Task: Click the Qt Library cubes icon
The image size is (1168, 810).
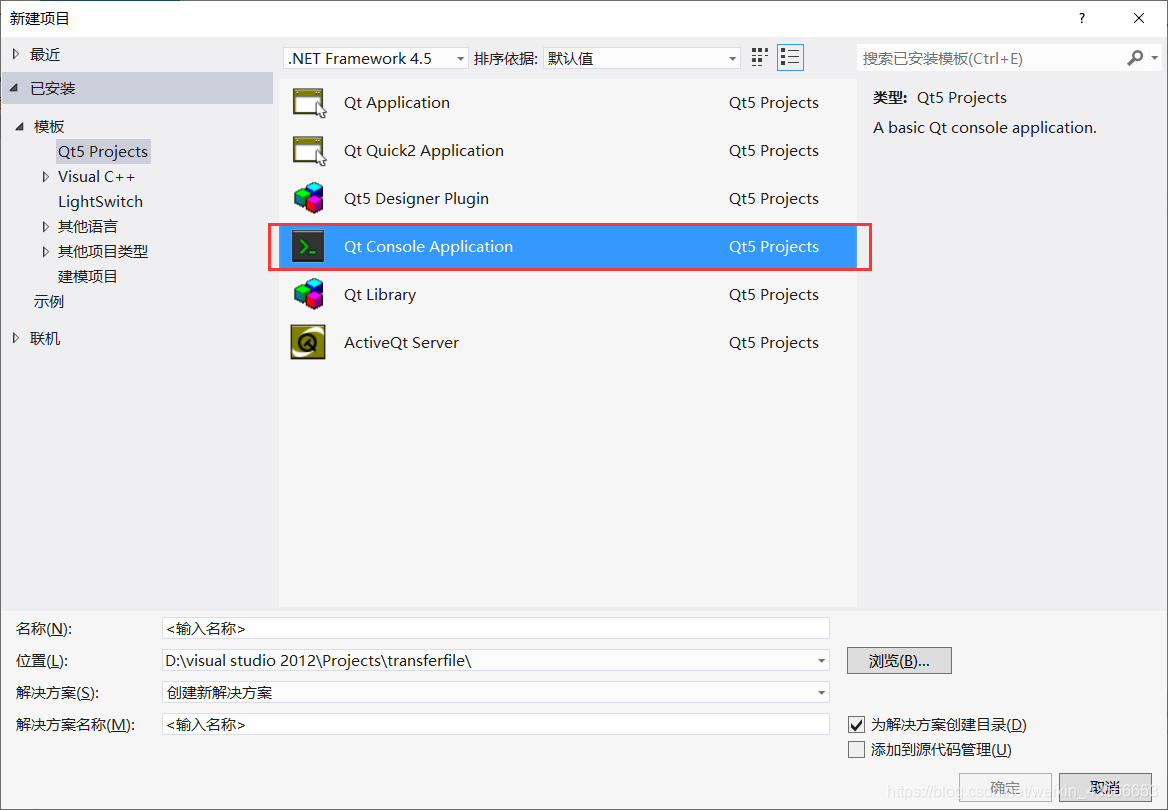Action: (x=308, y=294)
